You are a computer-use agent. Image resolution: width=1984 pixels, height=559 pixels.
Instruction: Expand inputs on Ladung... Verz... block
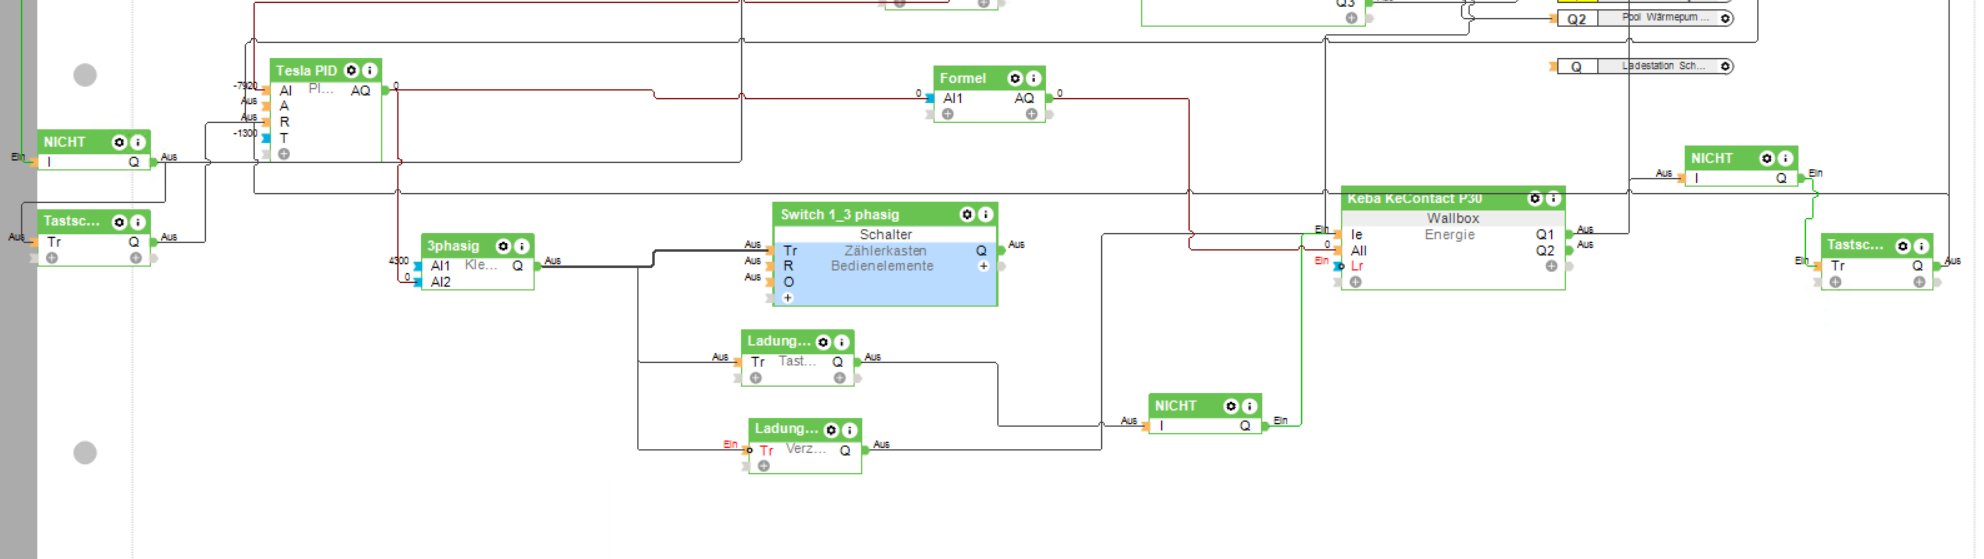point(764,466)
